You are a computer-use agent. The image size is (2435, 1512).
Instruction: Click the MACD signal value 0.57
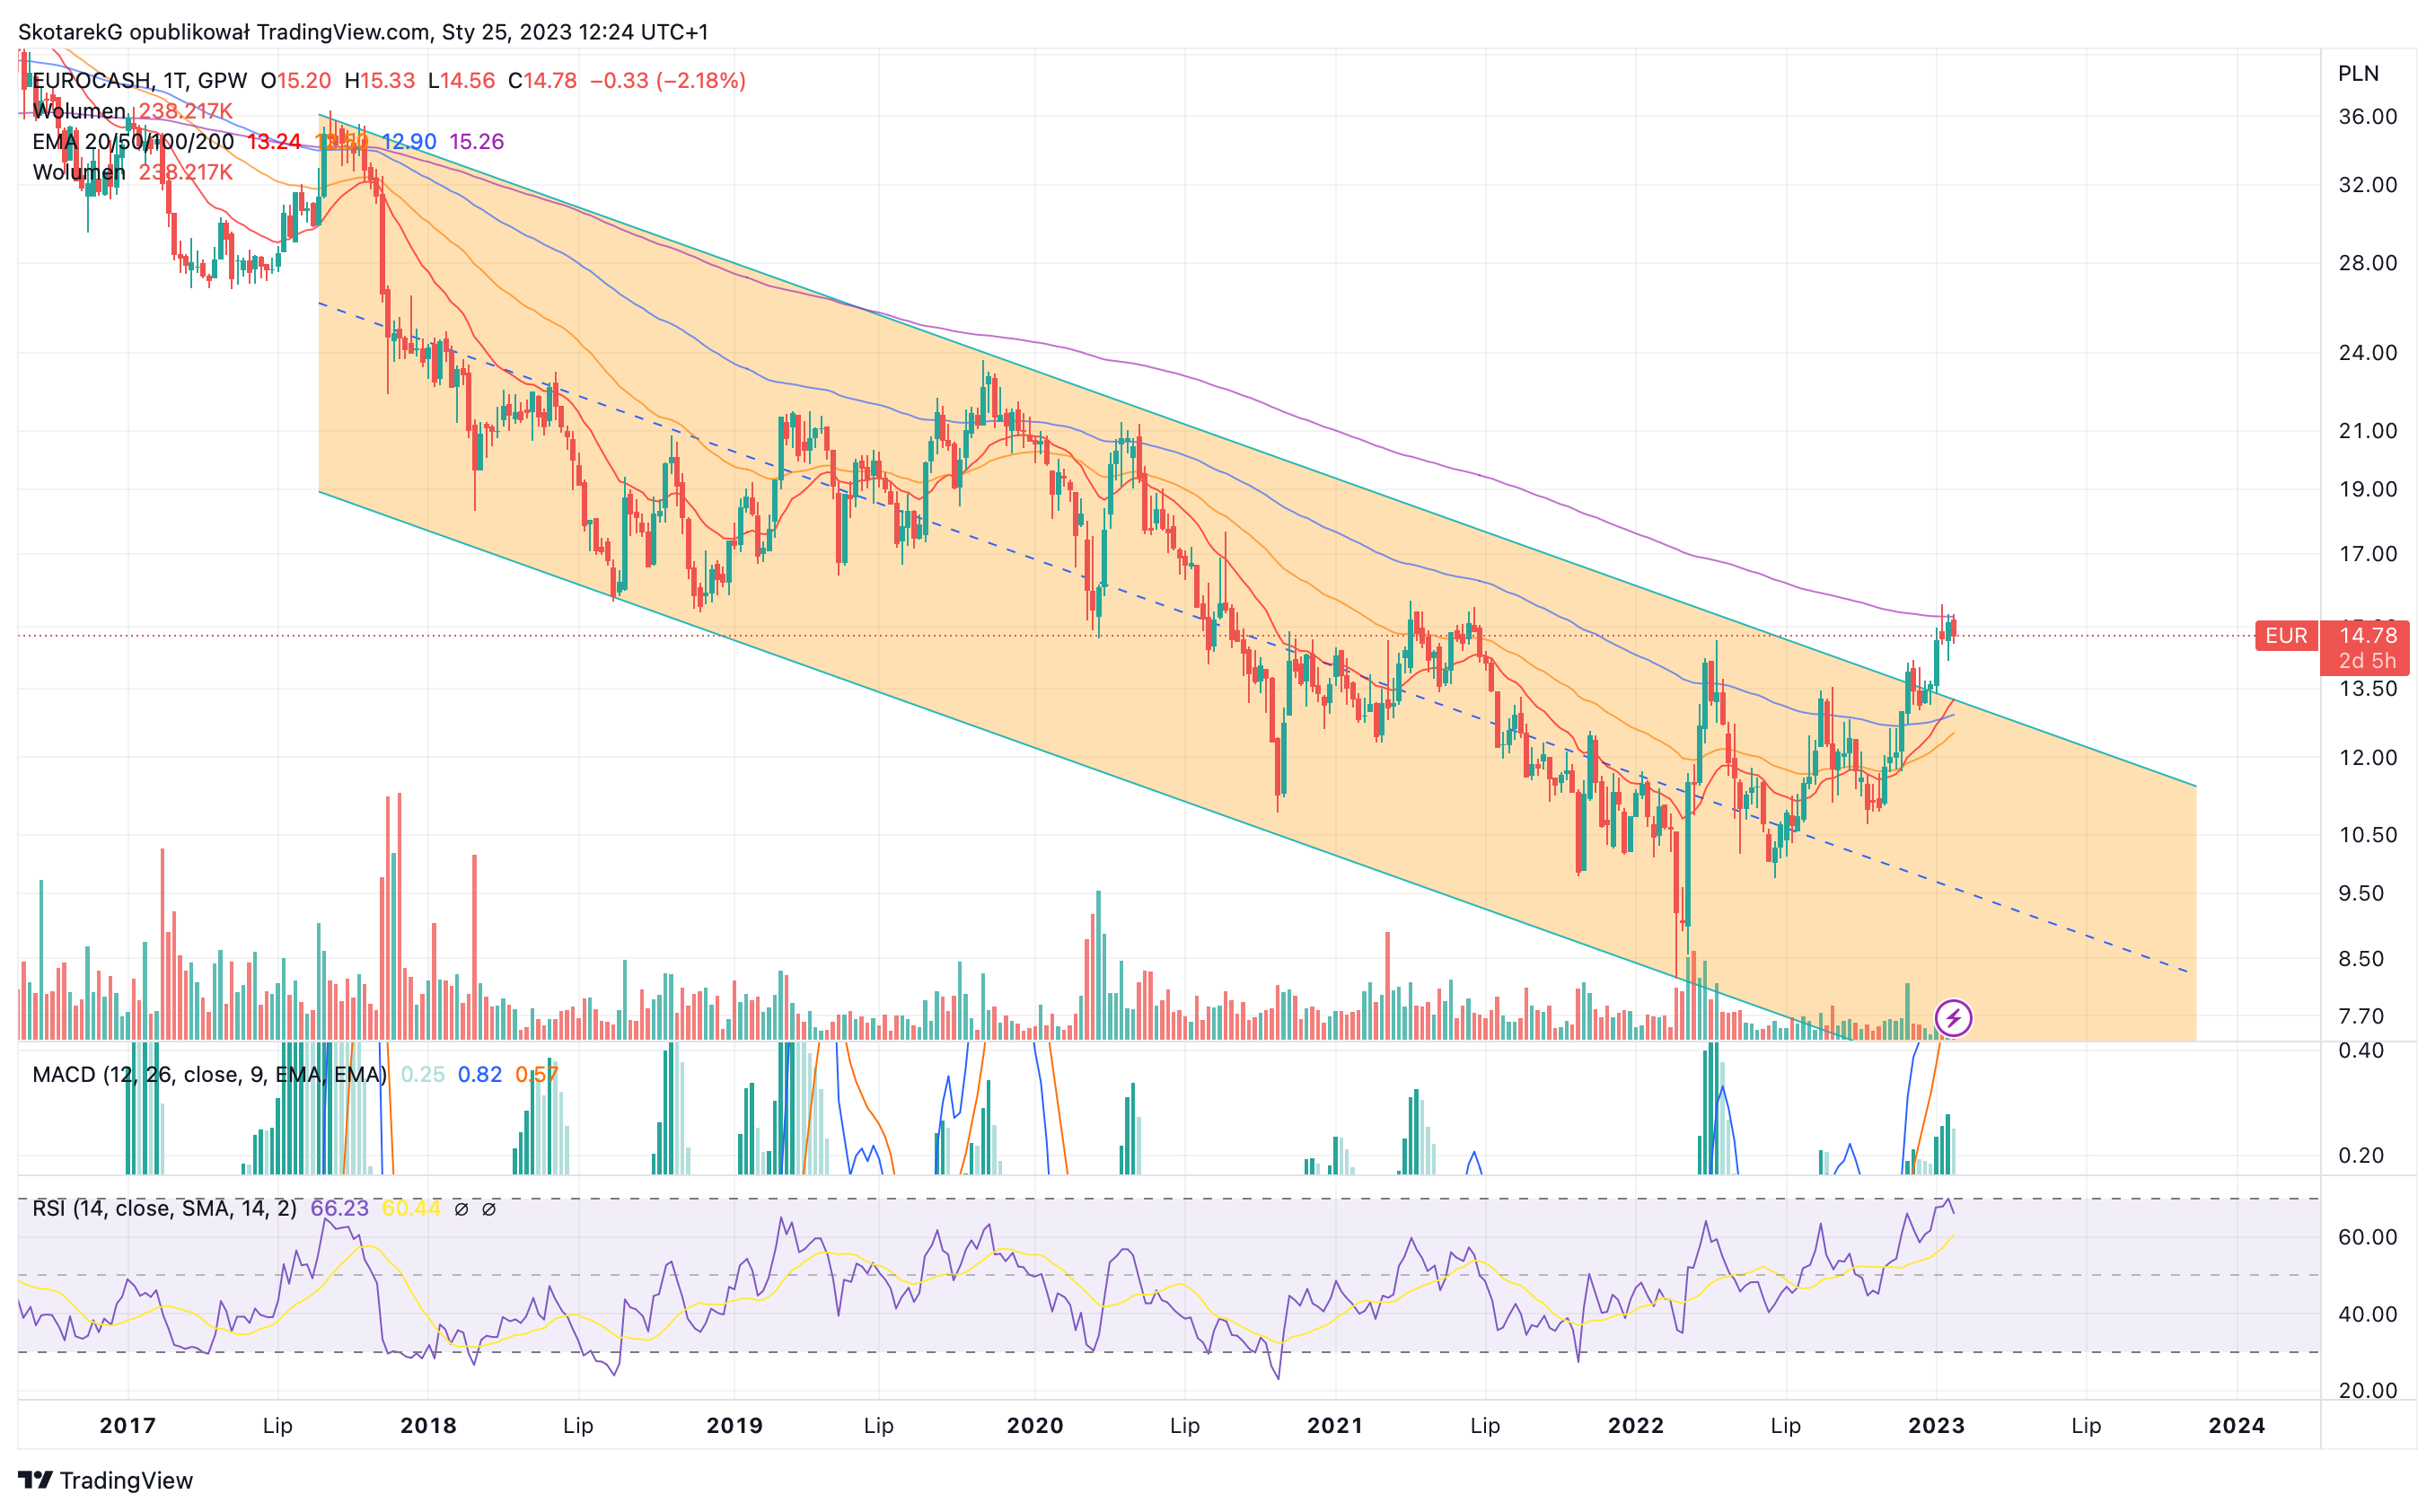click(537, 1075)
